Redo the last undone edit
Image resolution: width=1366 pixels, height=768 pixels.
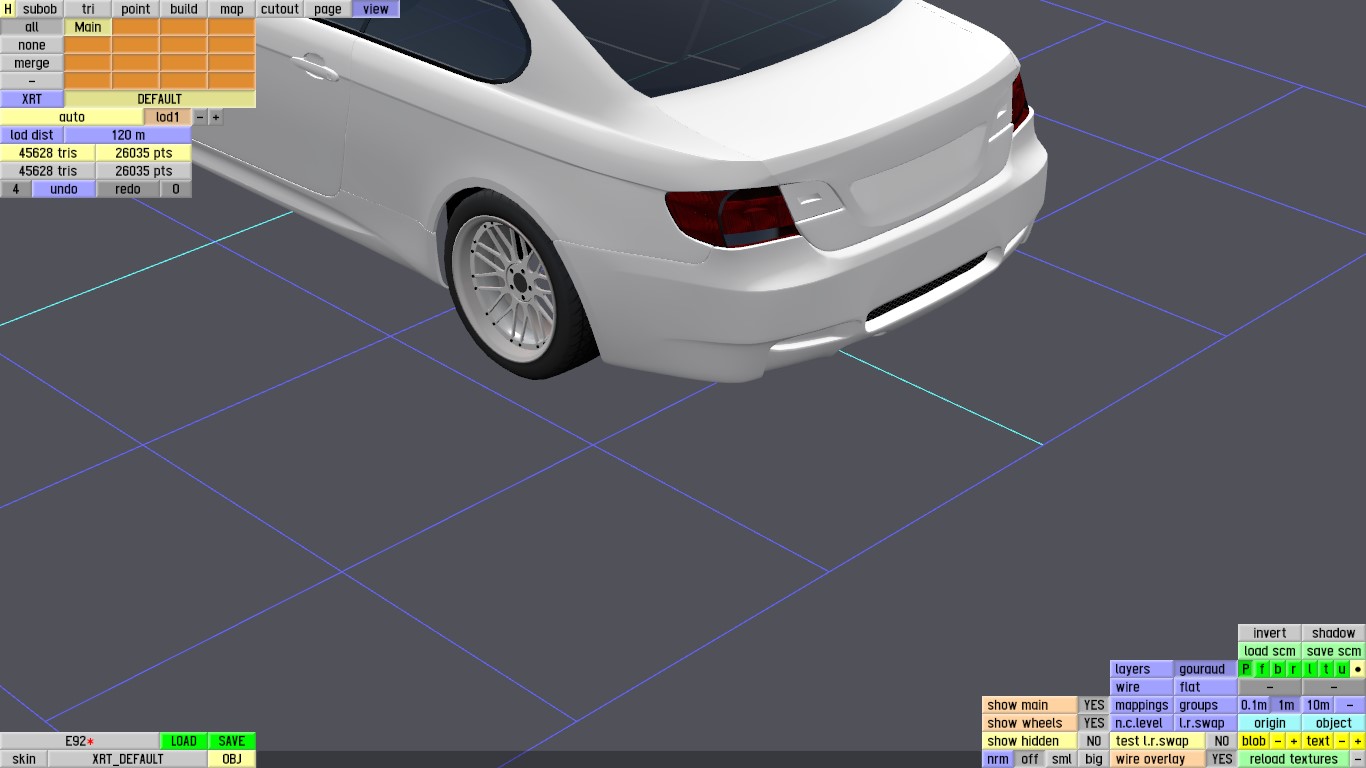pyautogui.click(x=128, y=189)
